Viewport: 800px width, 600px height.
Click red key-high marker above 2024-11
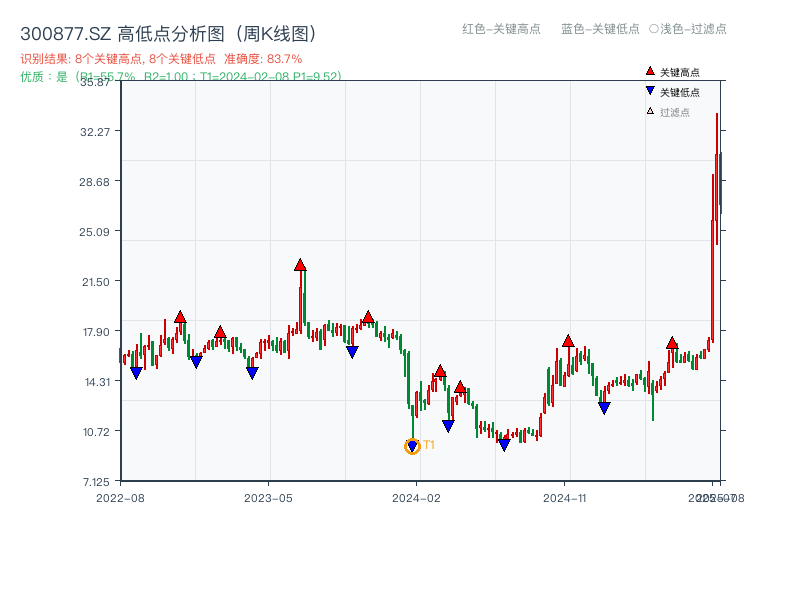click(x=568, y=341)
